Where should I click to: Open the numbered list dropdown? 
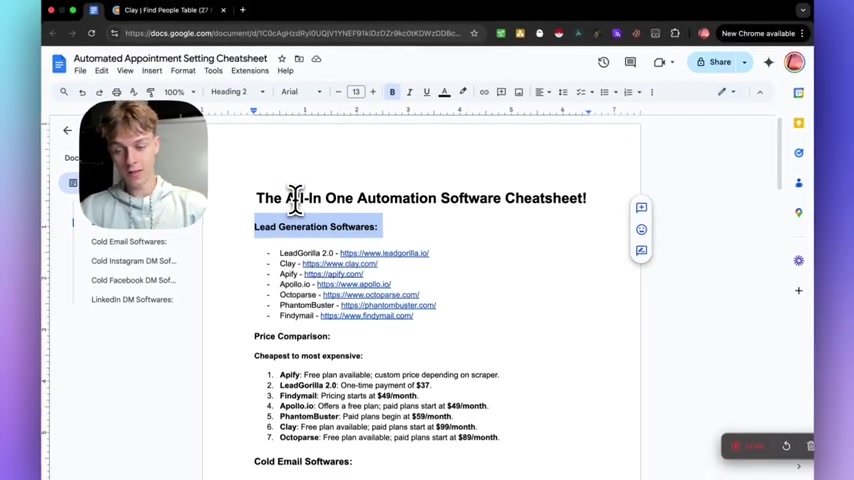632,92
